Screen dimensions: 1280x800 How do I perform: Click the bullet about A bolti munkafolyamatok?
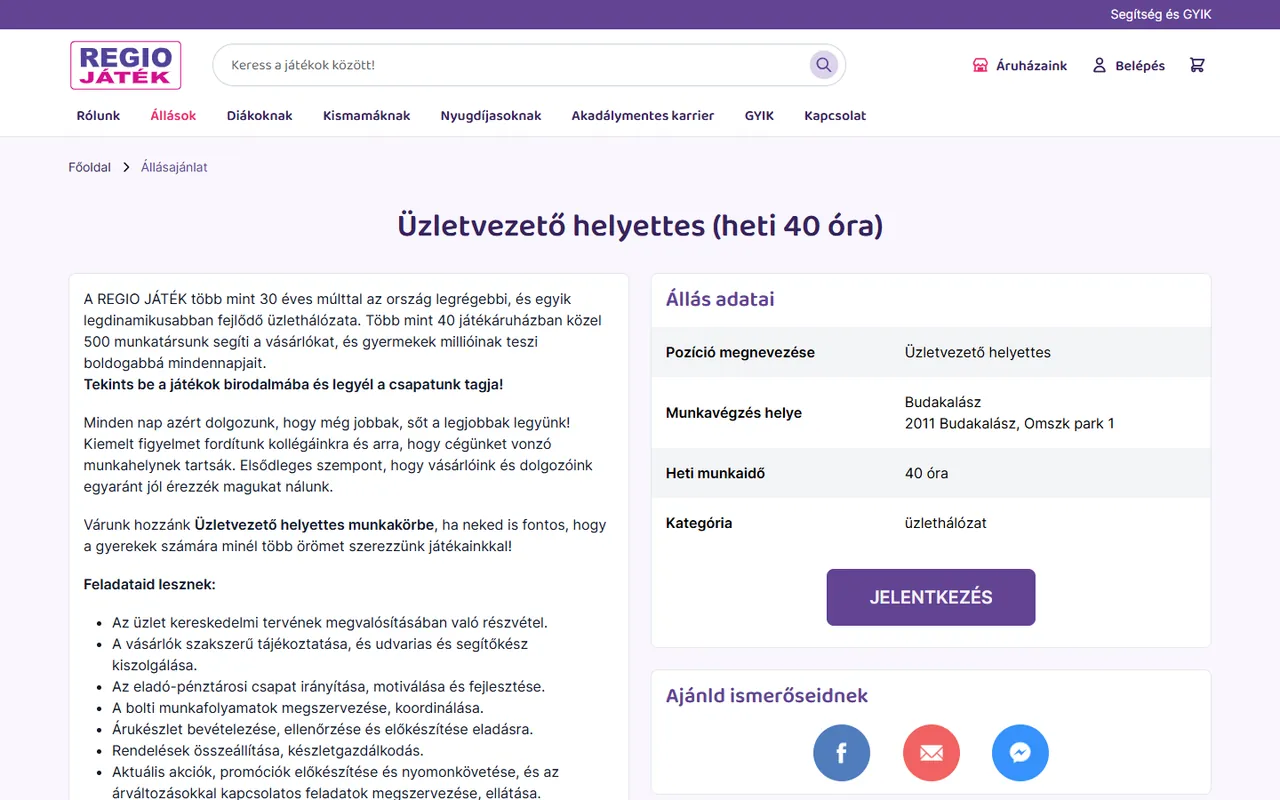click(x=298, y=708)
